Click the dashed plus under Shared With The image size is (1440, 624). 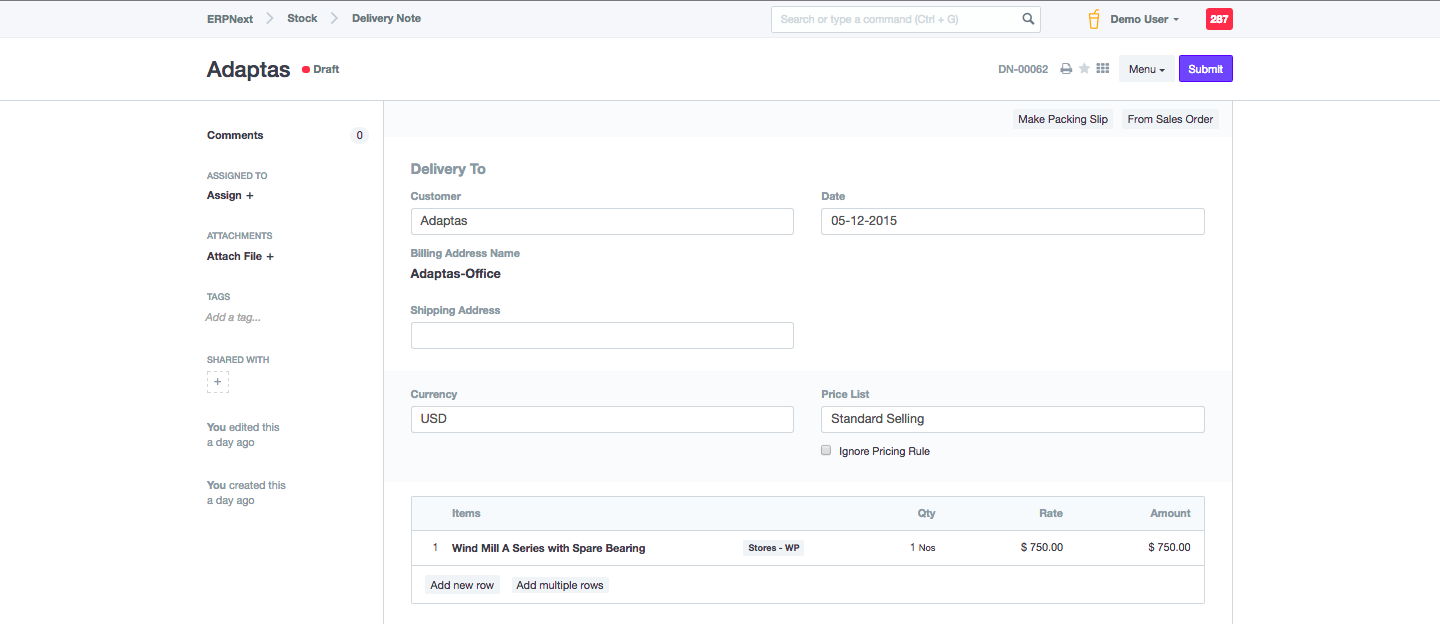[218, 382]
